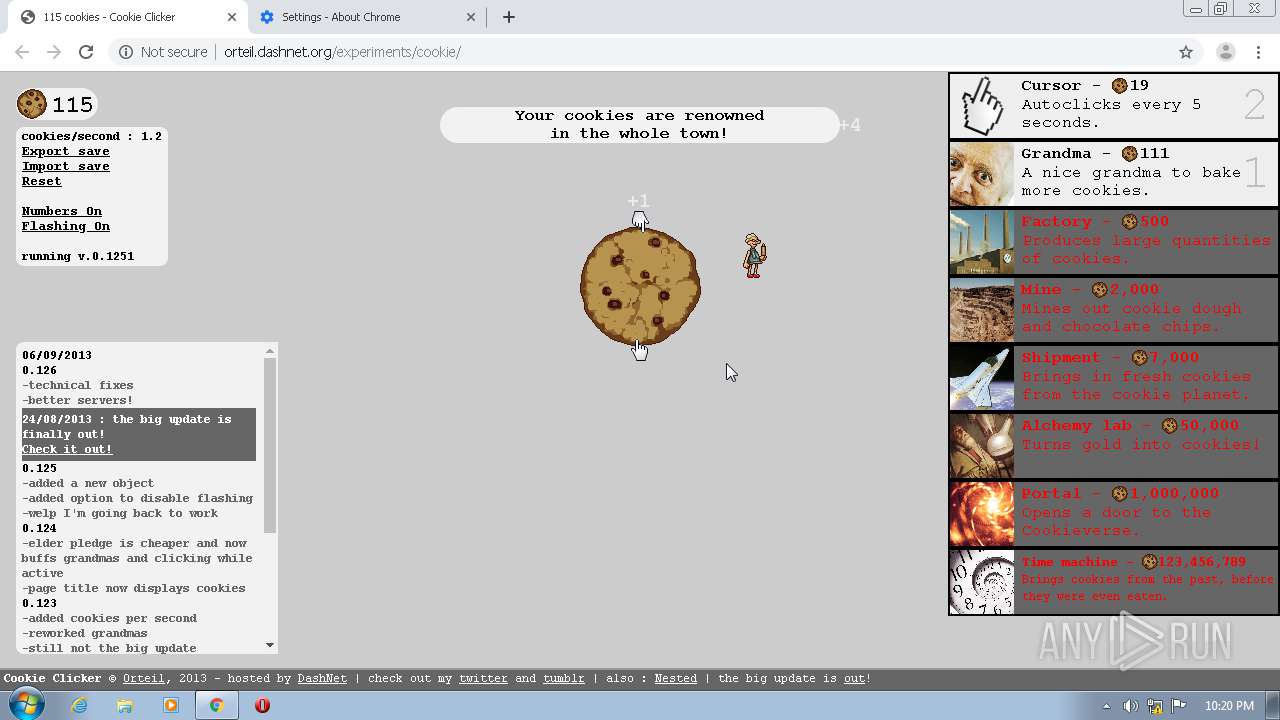The image size is (1280, 720).
Task: Click the cookies/second : 1.2 text
Action: [92, 136]
